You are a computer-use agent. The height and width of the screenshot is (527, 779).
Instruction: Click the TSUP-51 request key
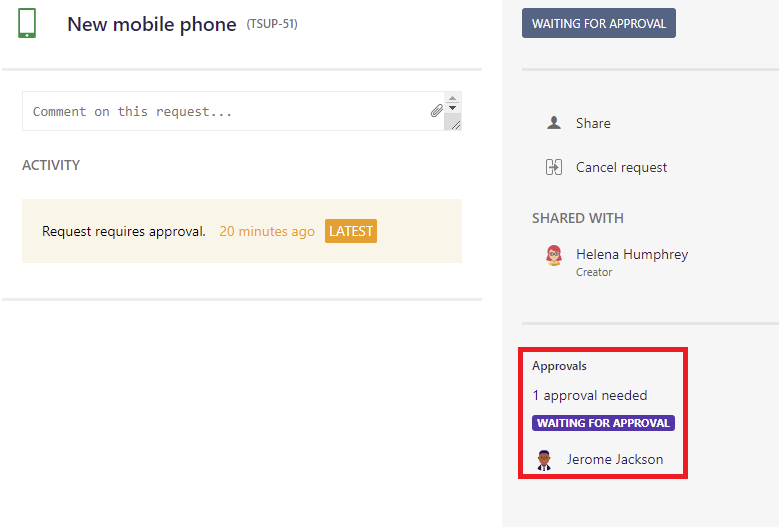(272, 24)
